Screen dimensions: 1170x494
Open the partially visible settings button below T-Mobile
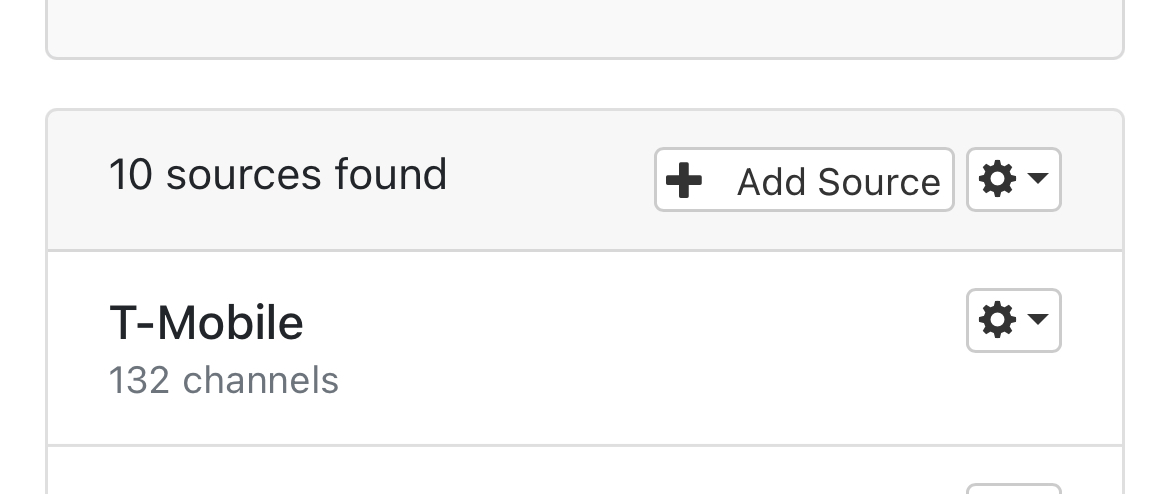[1013, 488]
